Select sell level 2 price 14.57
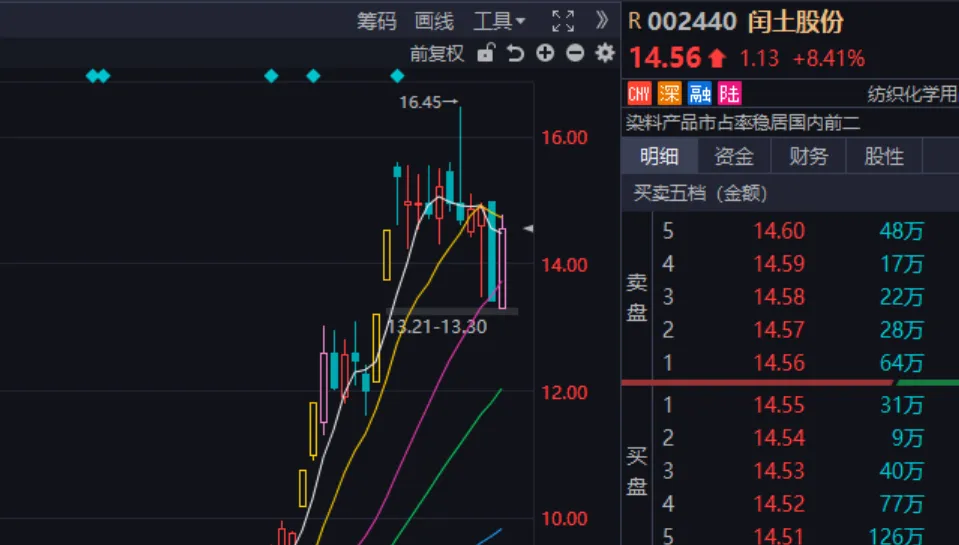This screenshot has height=545, width=959. [x=779, y=330]
